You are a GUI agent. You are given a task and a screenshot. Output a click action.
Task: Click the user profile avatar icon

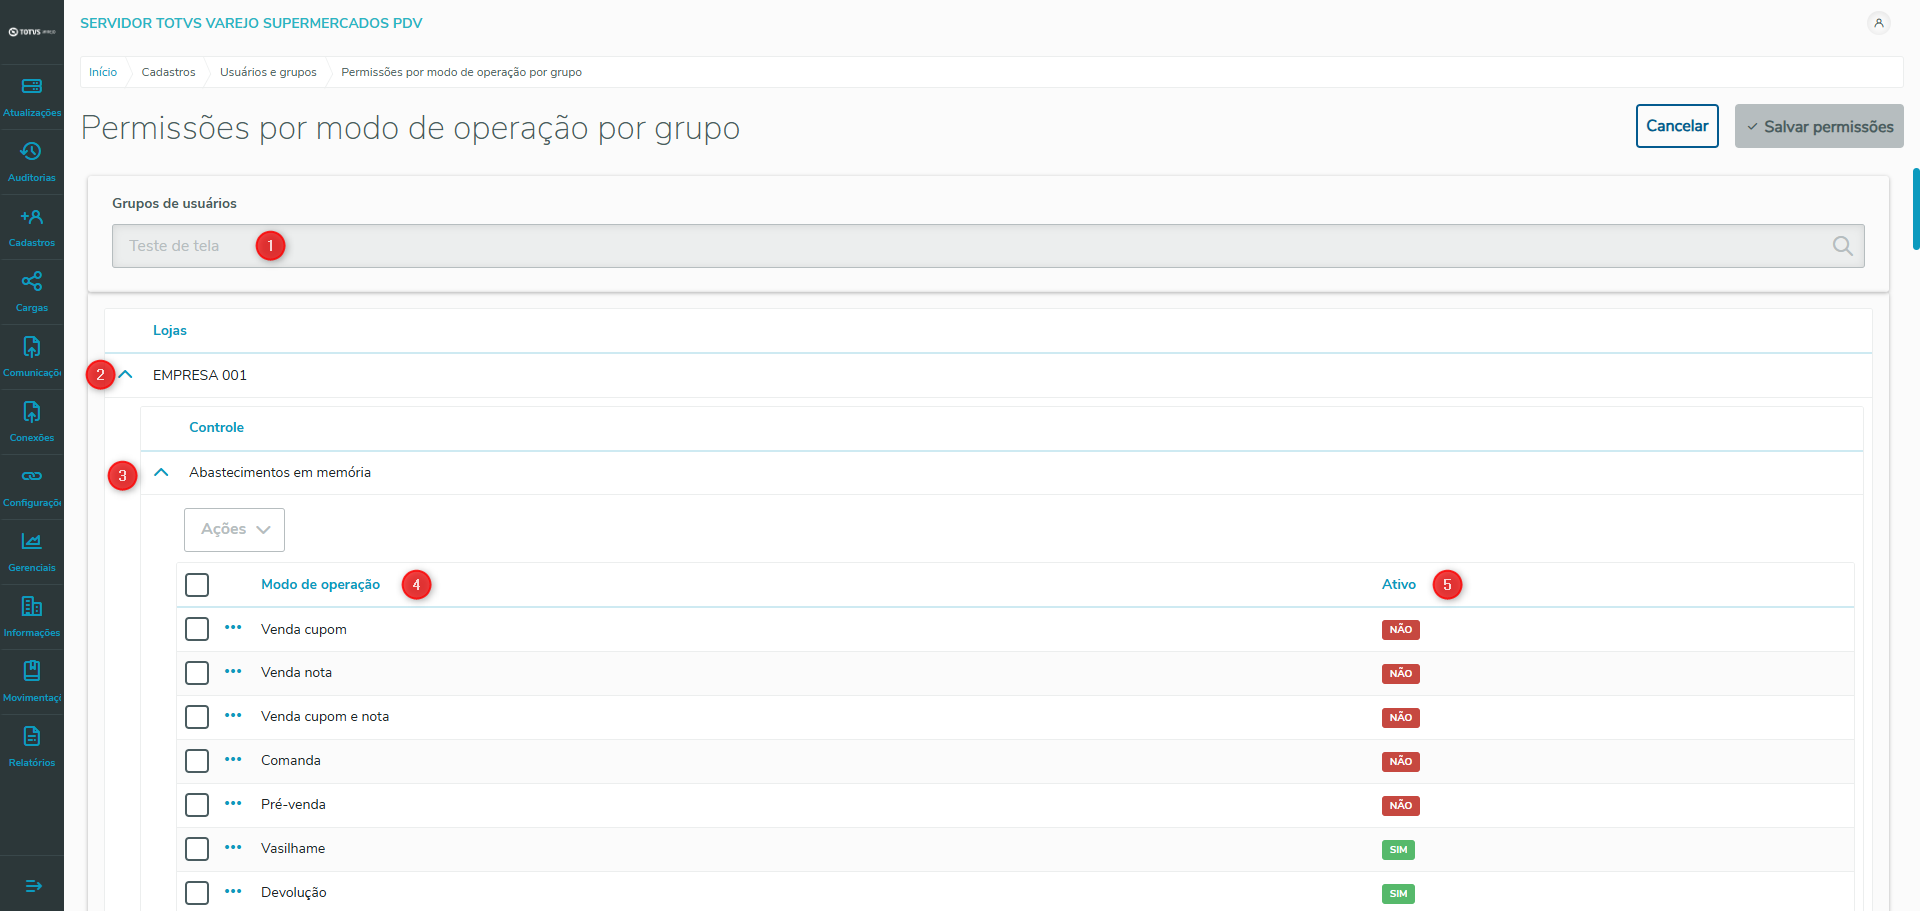click(1879, 23)
